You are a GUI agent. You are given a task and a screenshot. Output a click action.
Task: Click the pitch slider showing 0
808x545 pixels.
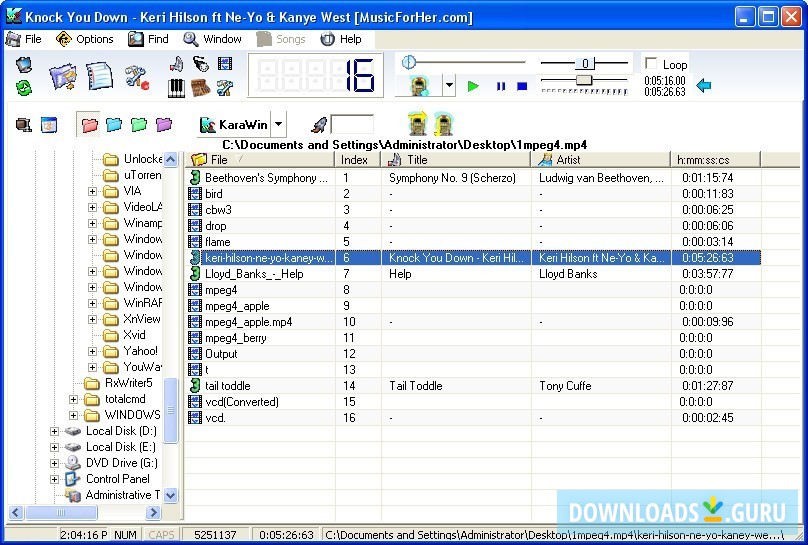585,63
